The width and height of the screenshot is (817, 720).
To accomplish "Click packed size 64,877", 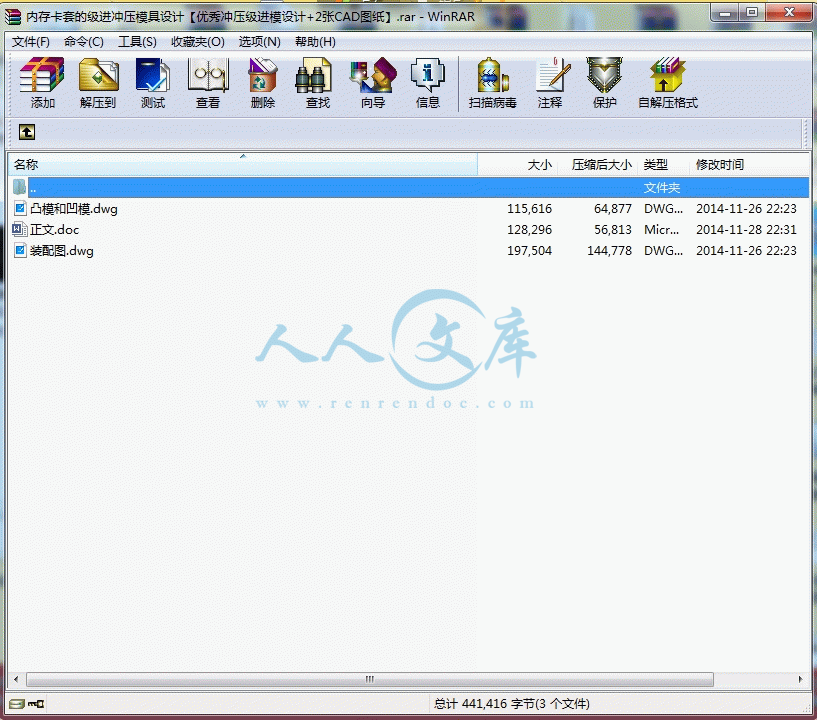I will coord(613,209).
